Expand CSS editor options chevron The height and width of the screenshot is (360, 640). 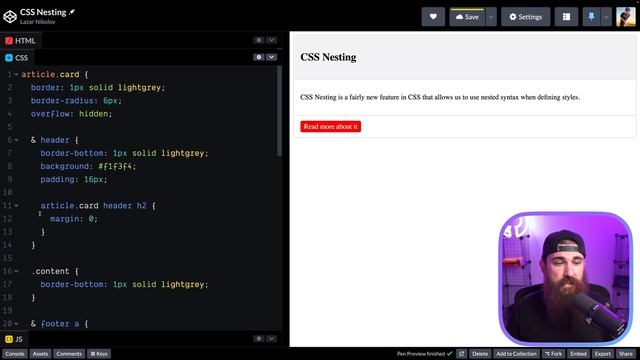271,57
